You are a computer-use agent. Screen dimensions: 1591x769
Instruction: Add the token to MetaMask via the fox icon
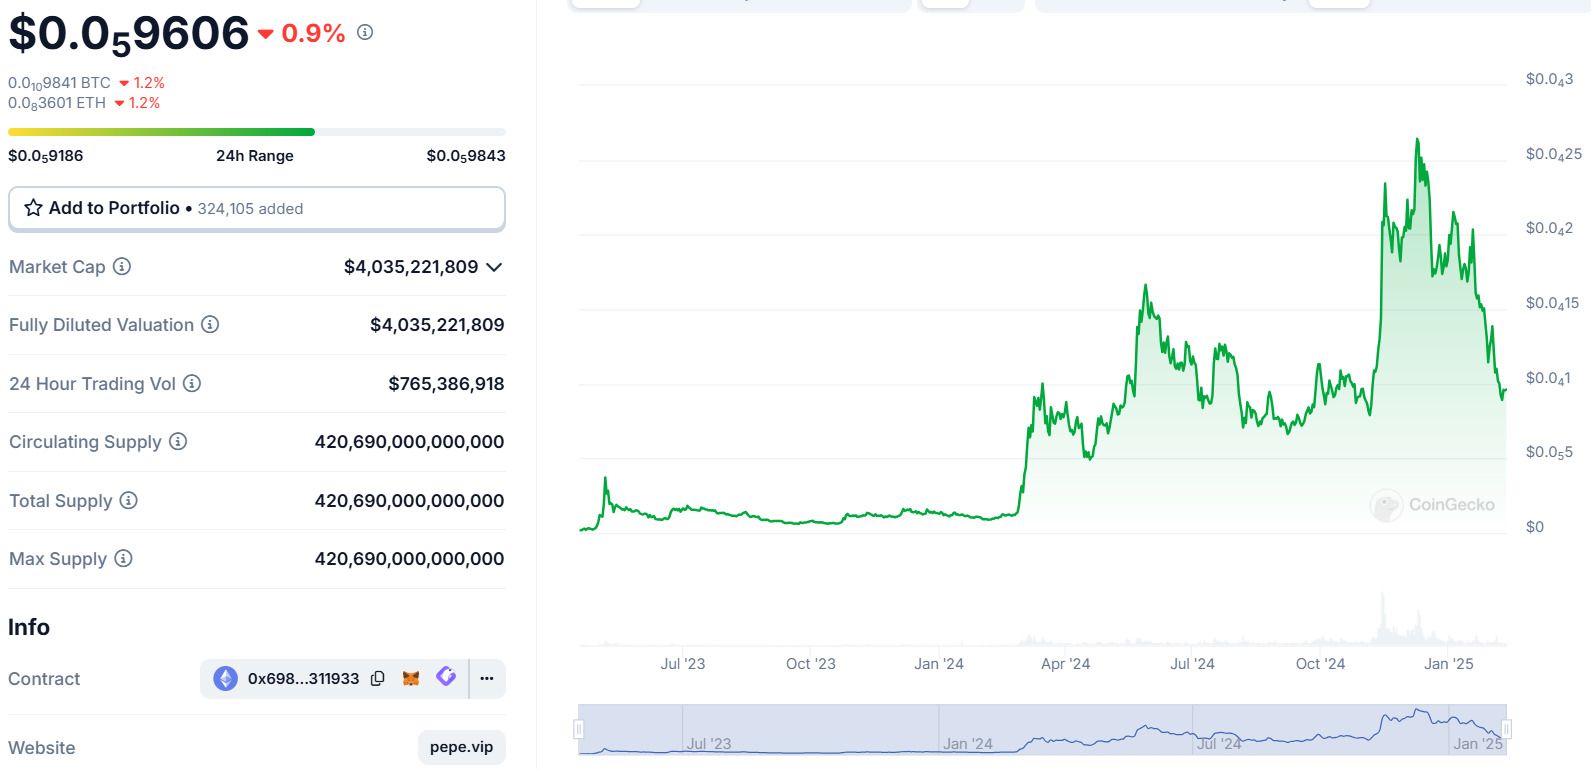tap(411, 678)
